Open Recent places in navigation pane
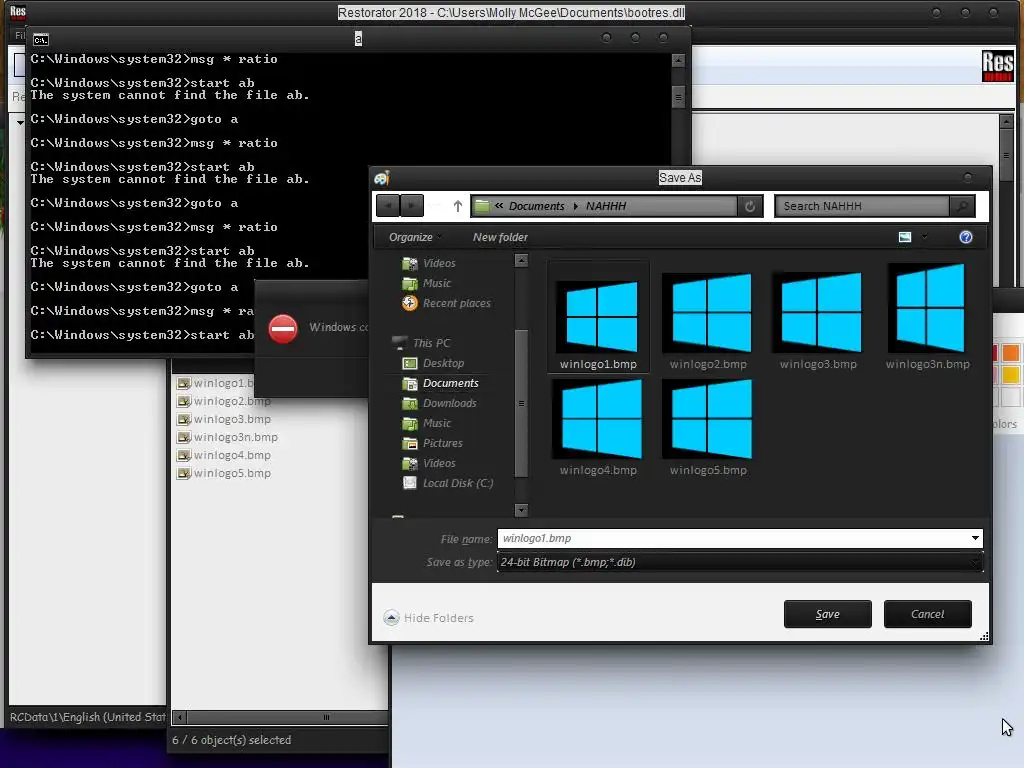 pos(446,303)
